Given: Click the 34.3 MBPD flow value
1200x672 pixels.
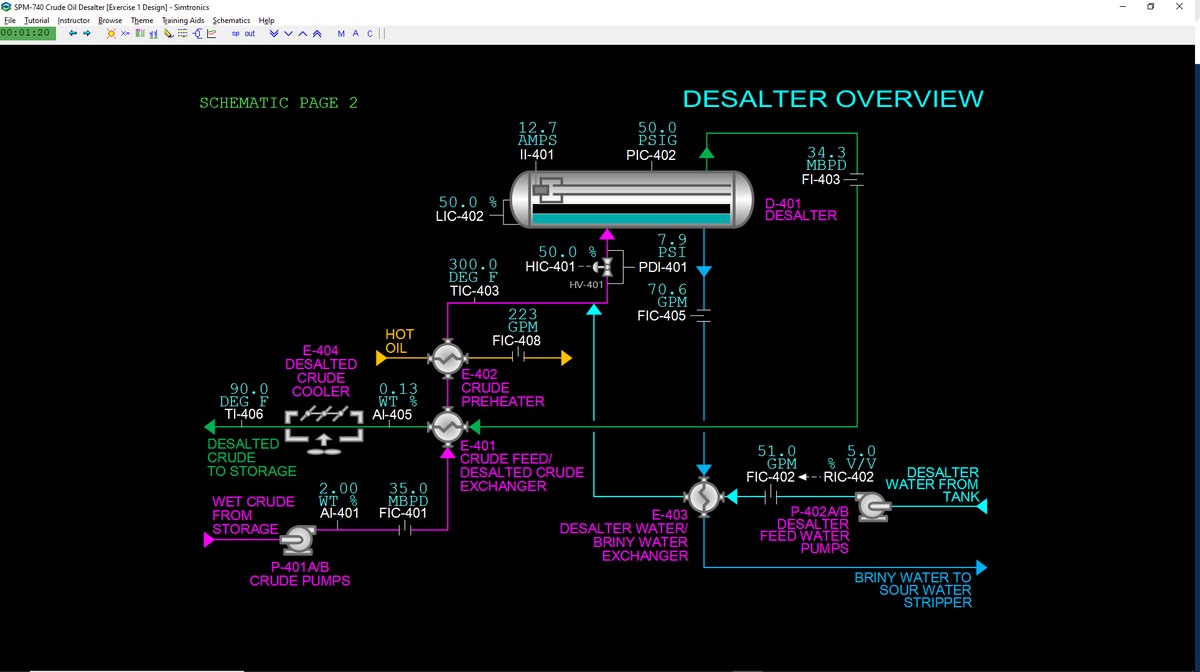Looking at the screenshot, I should (827, 158).
